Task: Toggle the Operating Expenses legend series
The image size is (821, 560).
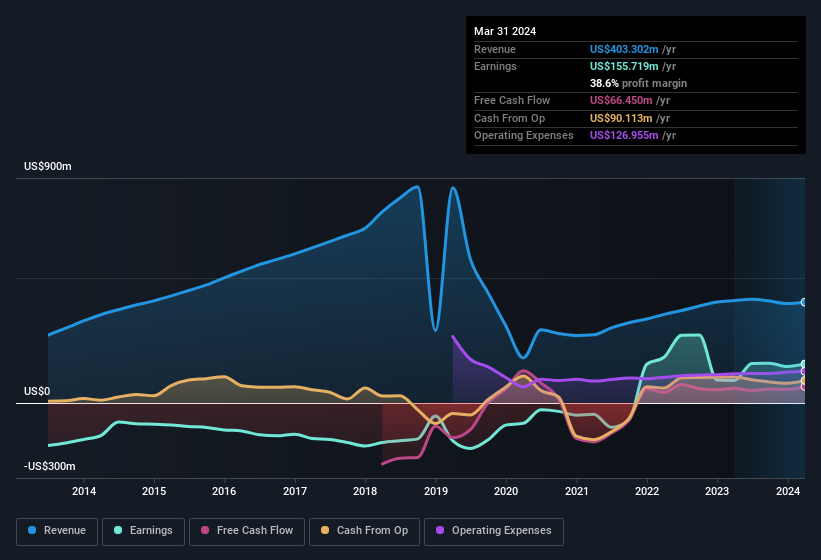Action: 494,530
